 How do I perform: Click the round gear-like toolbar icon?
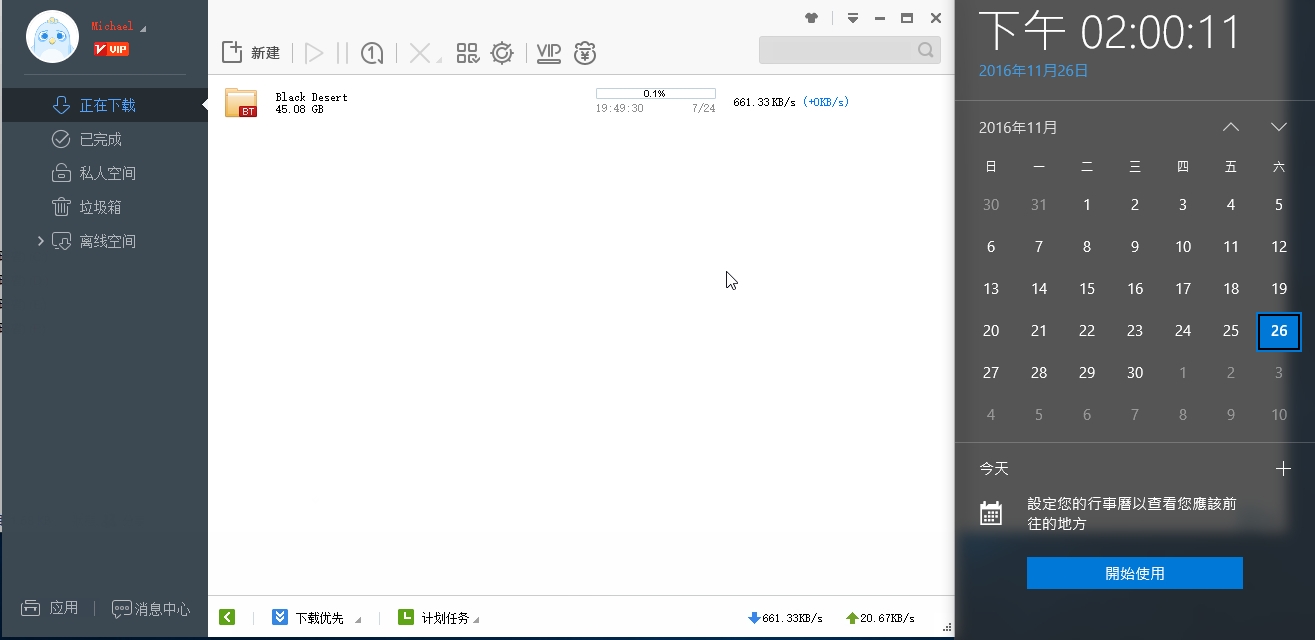[502, 53]
